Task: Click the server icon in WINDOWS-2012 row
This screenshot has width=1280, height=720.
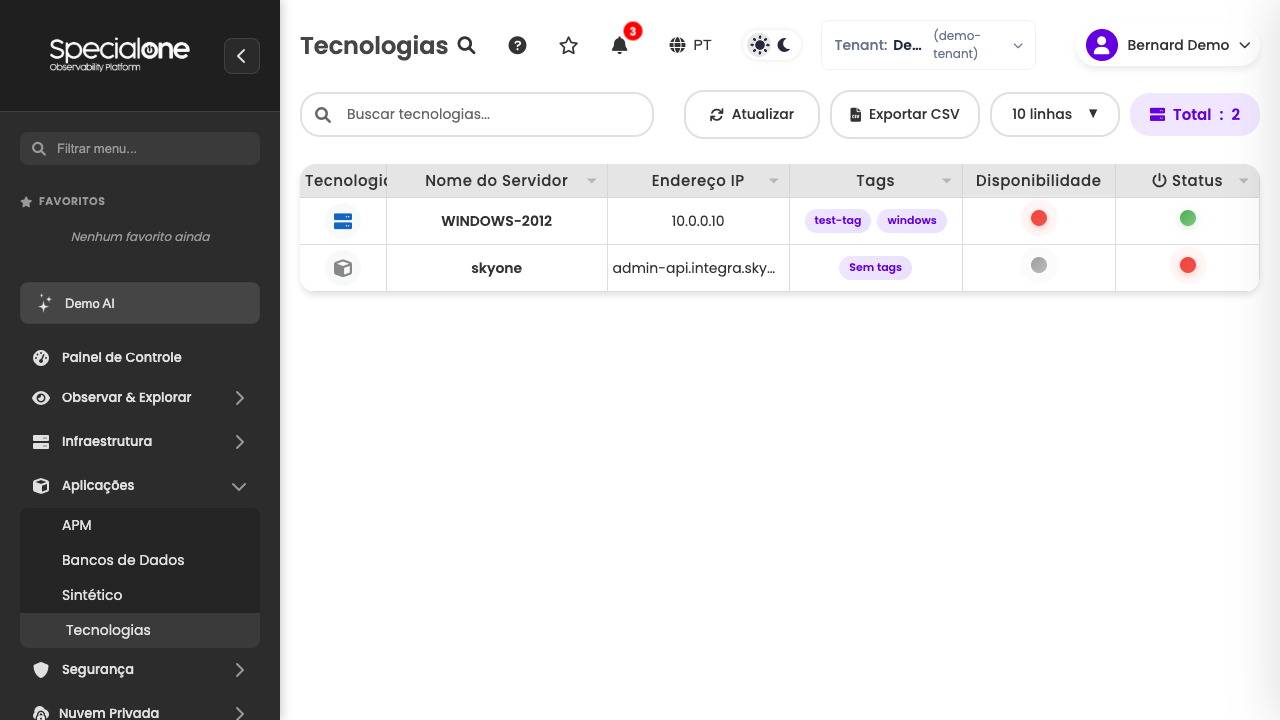Action: pyautogui.click(x=343, y=221)
